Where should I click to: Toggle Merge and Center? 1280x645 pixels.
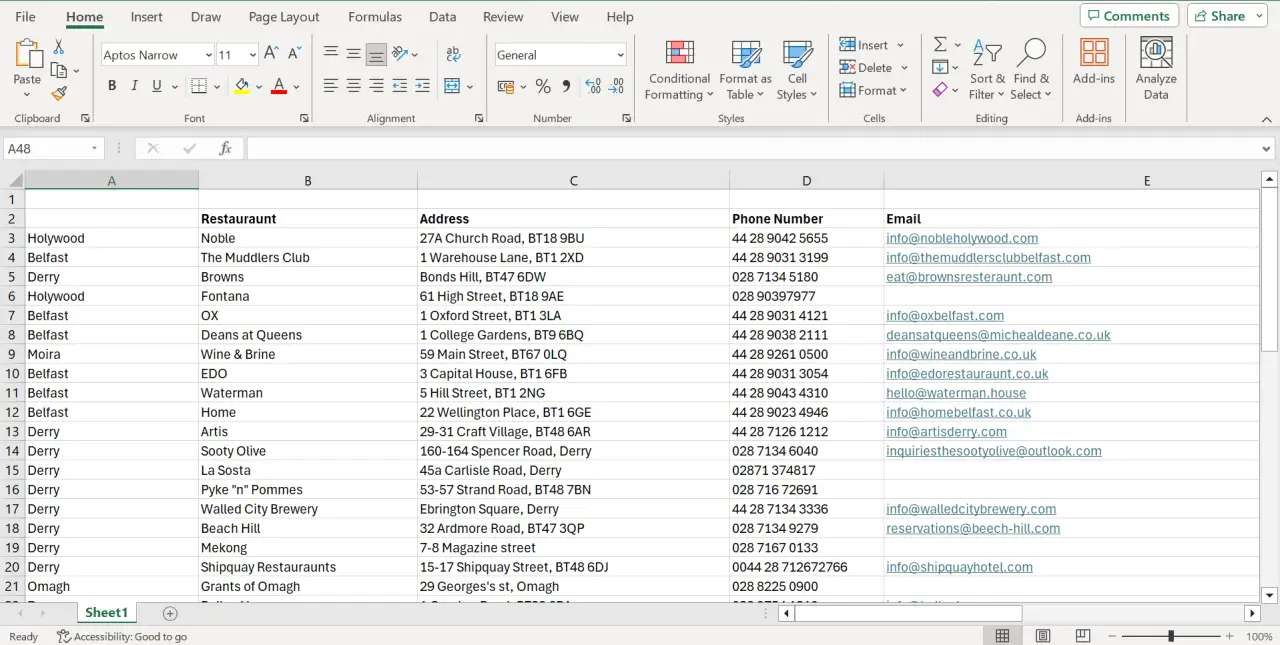(x=452, y=87)
